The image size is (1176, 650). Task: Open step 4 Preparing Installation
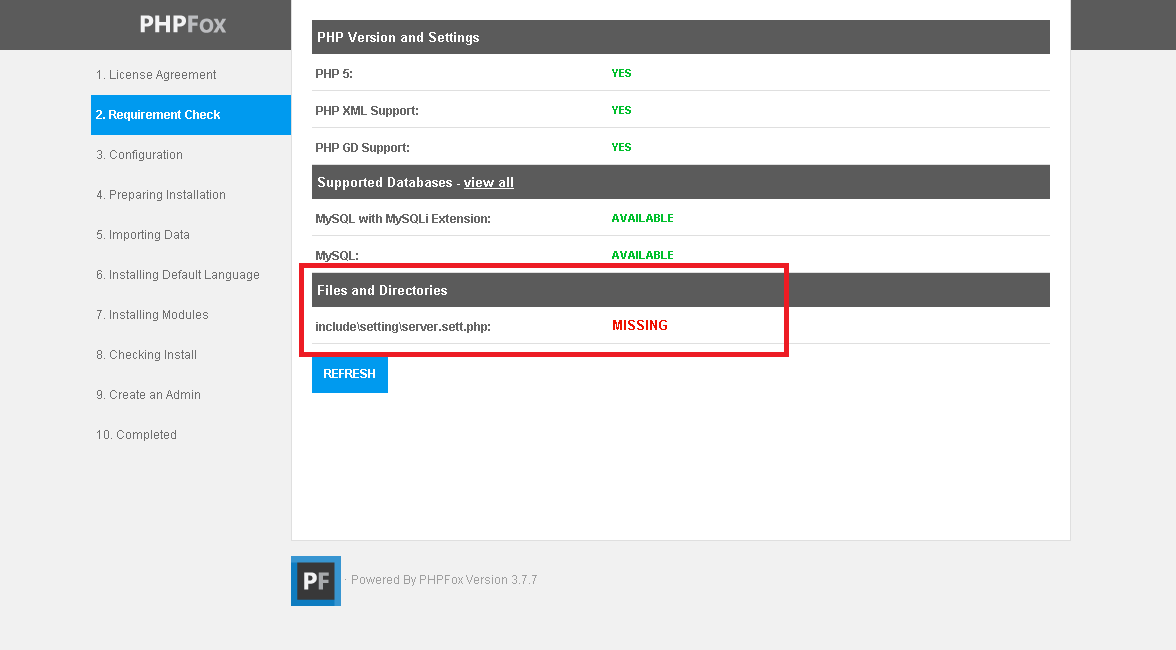click(x=160, y=194)
